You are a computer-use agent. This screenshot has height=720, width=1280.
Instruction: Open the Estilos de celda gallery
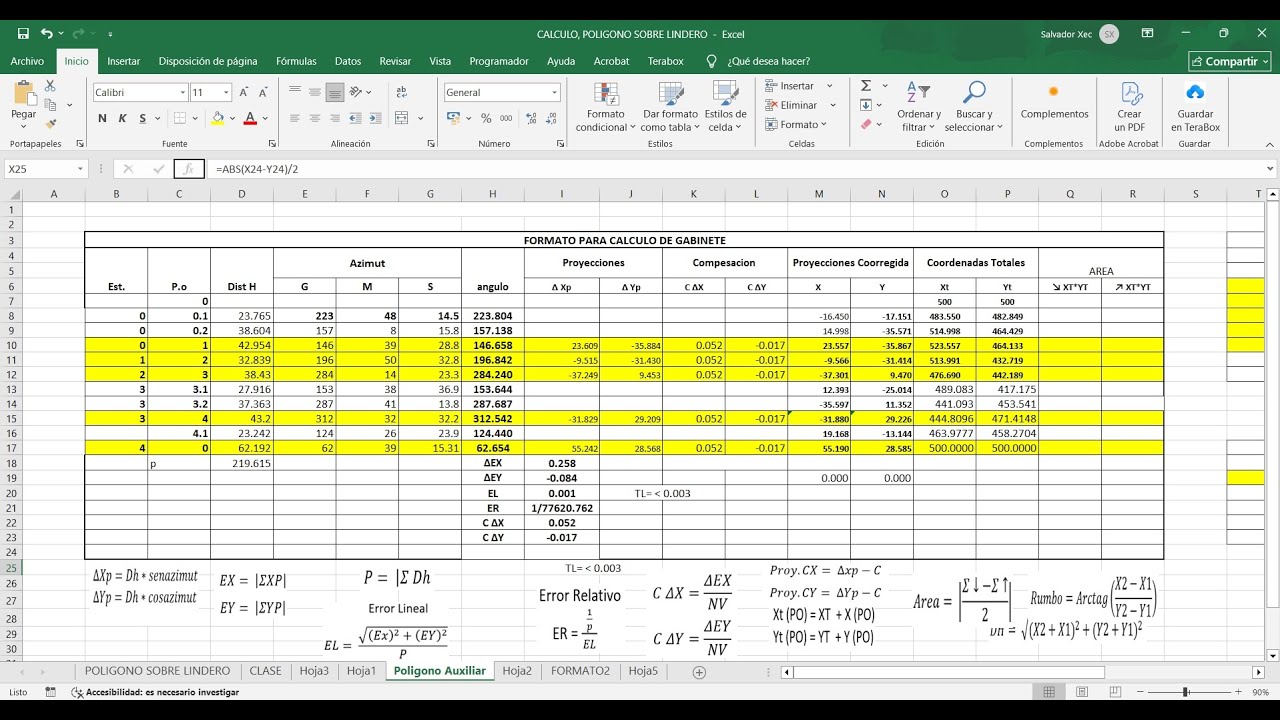[x=725, y=107]
